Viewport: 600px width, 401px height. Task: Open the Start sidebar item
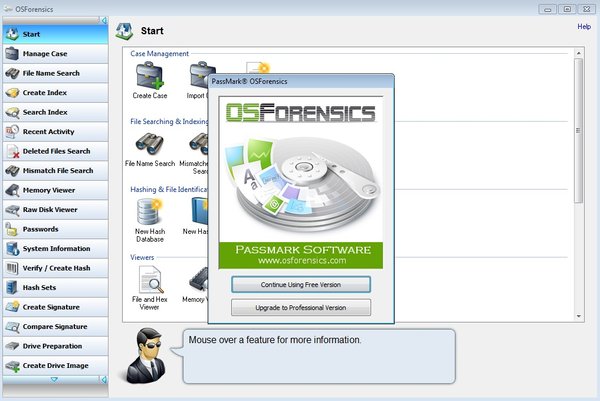click(x=55, y=34)
